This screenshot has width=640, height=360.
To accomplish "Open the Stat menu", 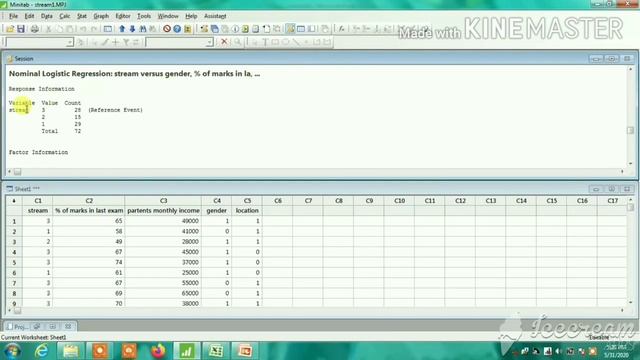I will [x=82, y=16].
